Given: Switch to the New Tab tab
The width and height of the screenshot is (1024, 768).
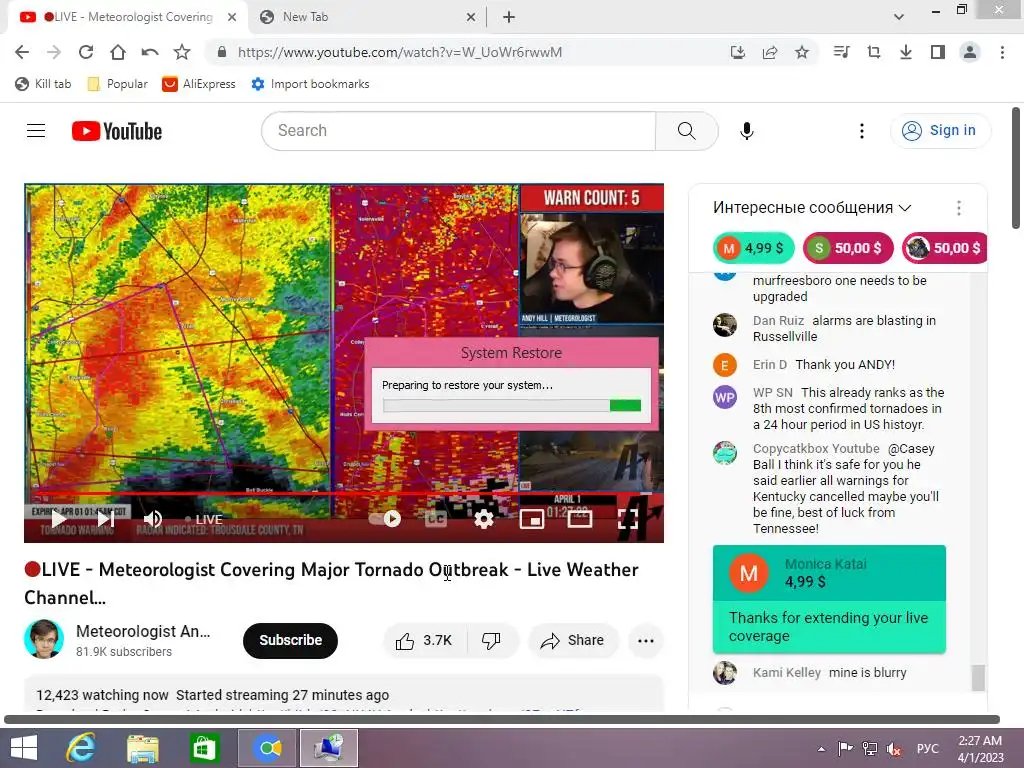Looking at the screenshot, I should [366, 17].
